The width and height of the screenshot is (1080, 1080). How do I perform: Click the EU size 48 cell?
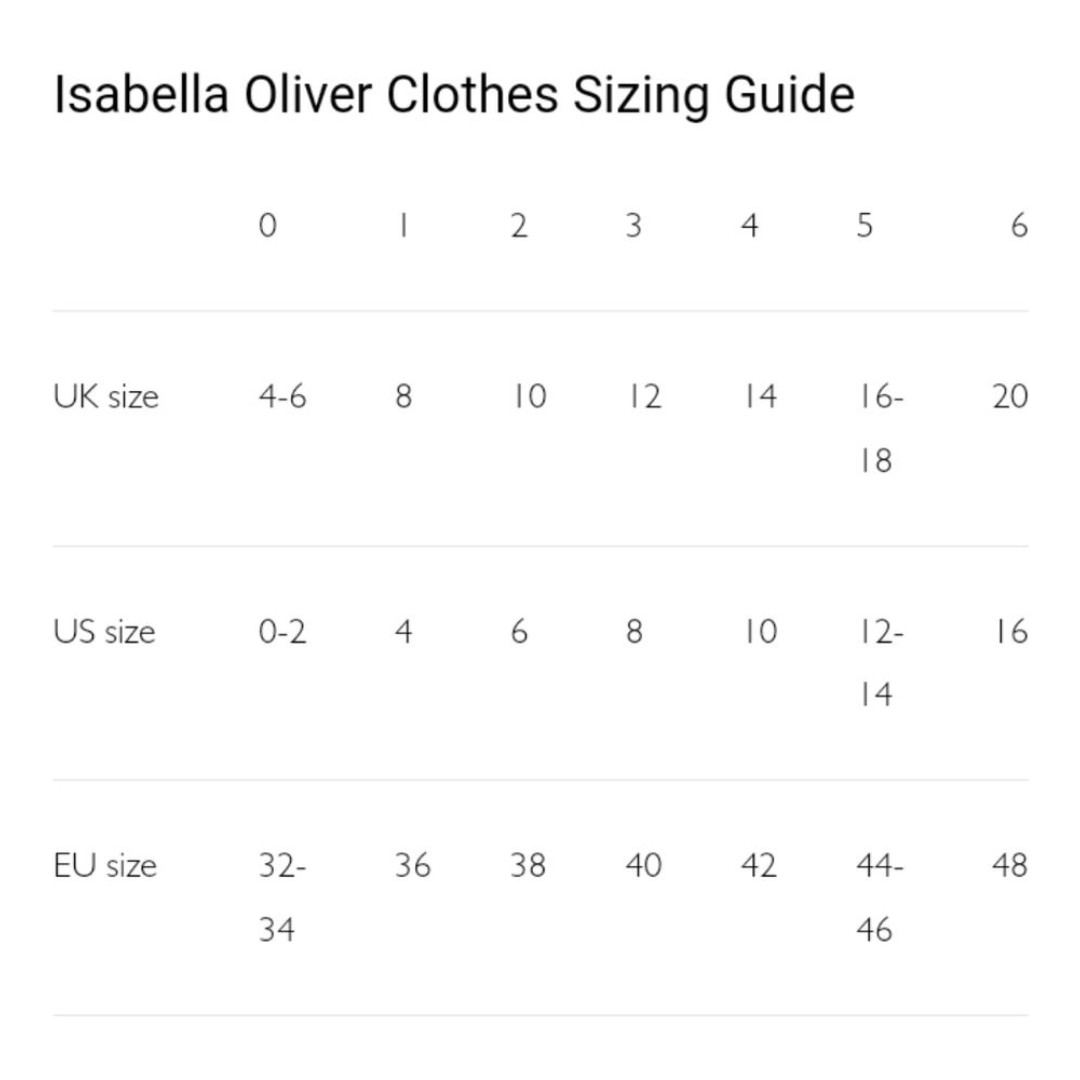1010,866
